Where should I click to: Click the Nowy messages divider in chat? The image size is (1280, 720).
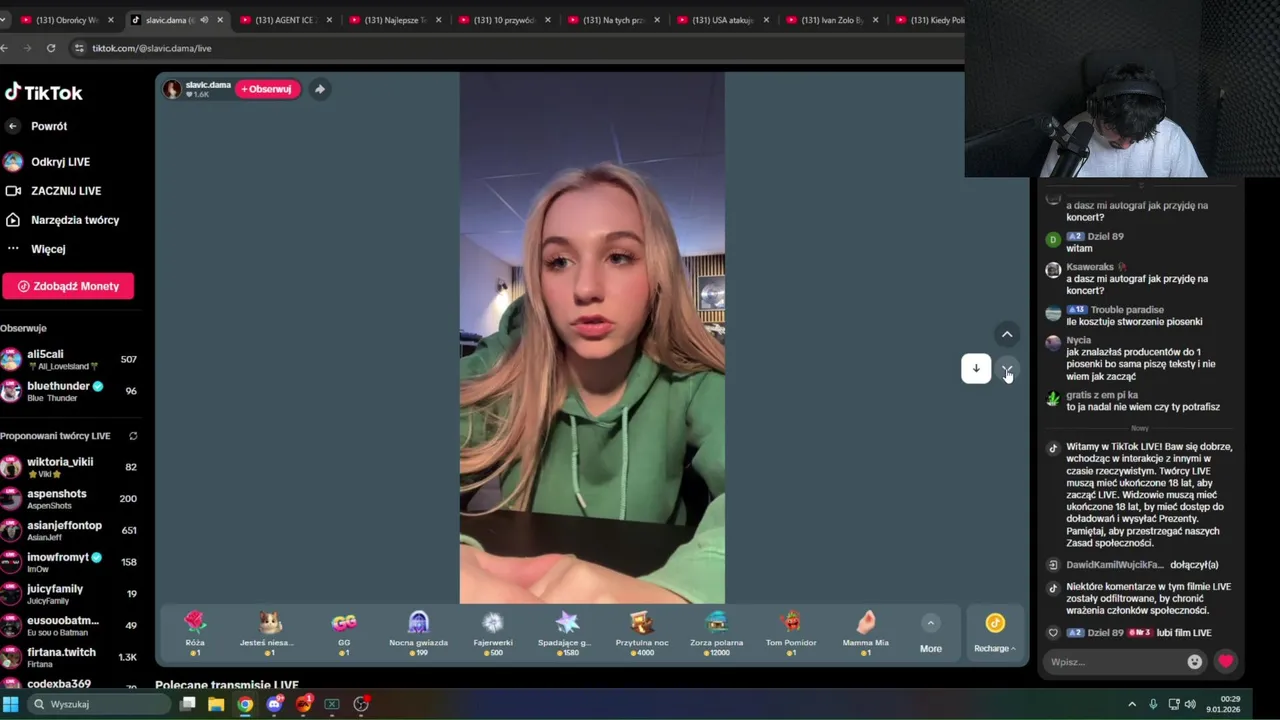click(x=1139, y=428)
